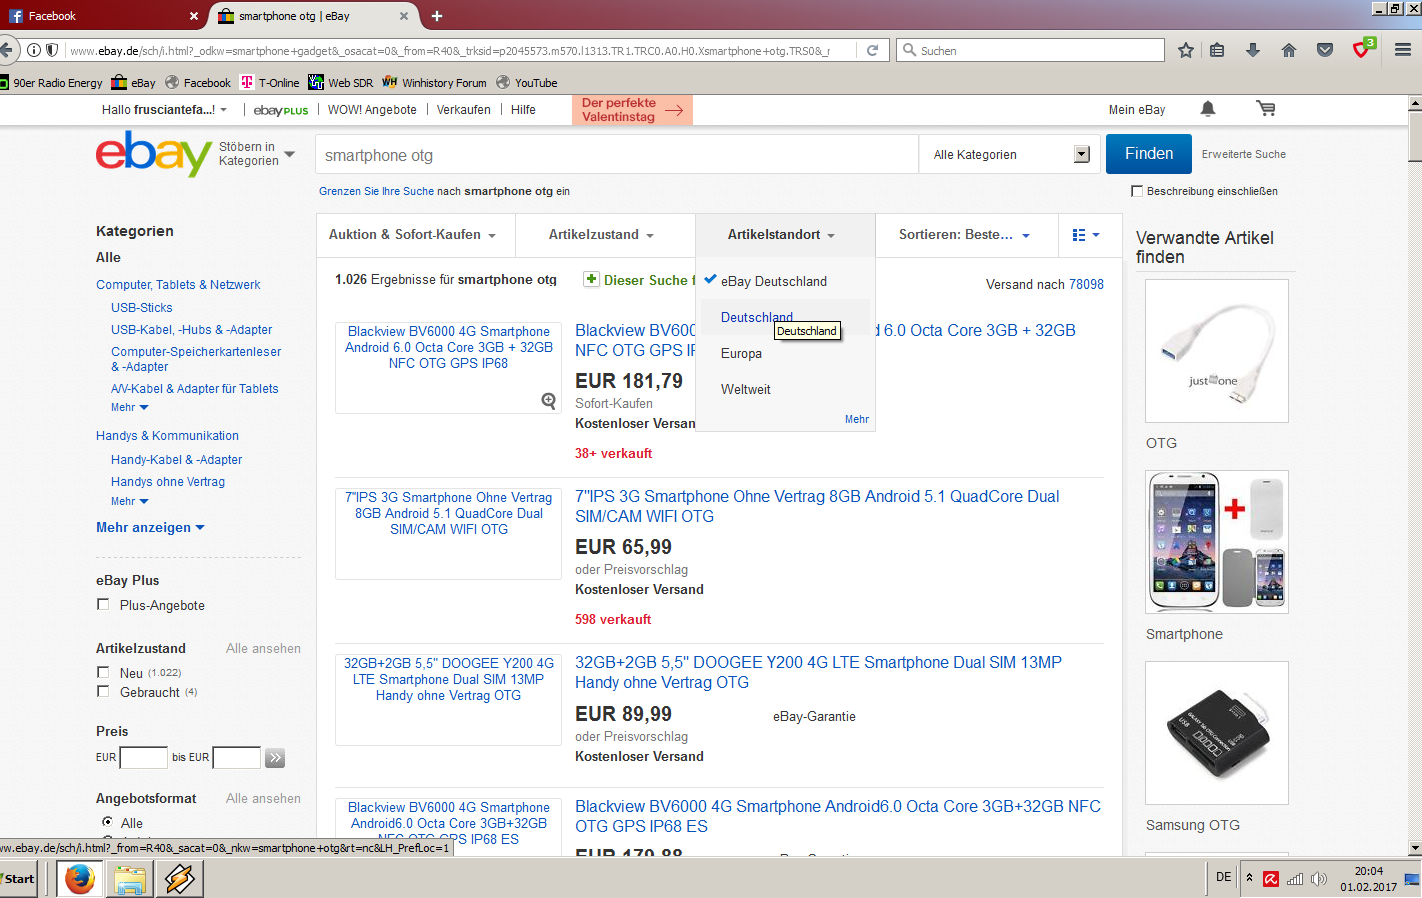1422x898 pixels.
Task: Enable the Plus-Angebote checkbox
Action: 103,604
